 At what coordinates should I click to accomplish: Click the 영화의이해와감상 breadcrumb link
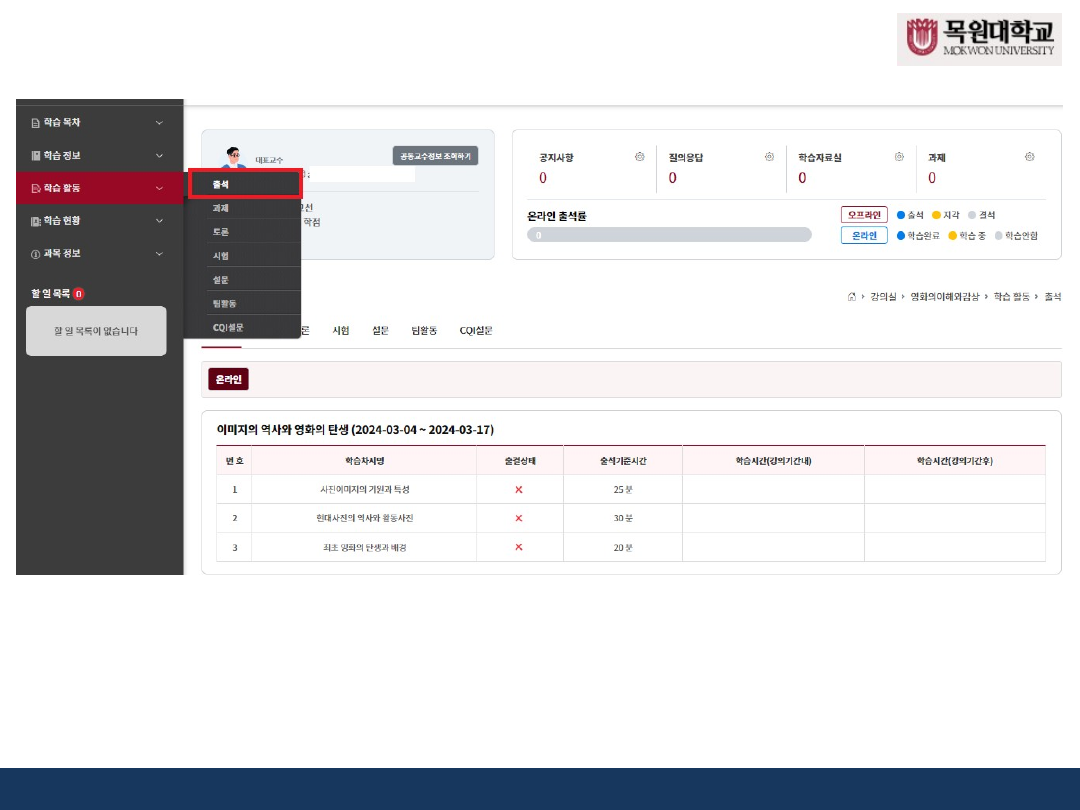(x=944, y=297)
